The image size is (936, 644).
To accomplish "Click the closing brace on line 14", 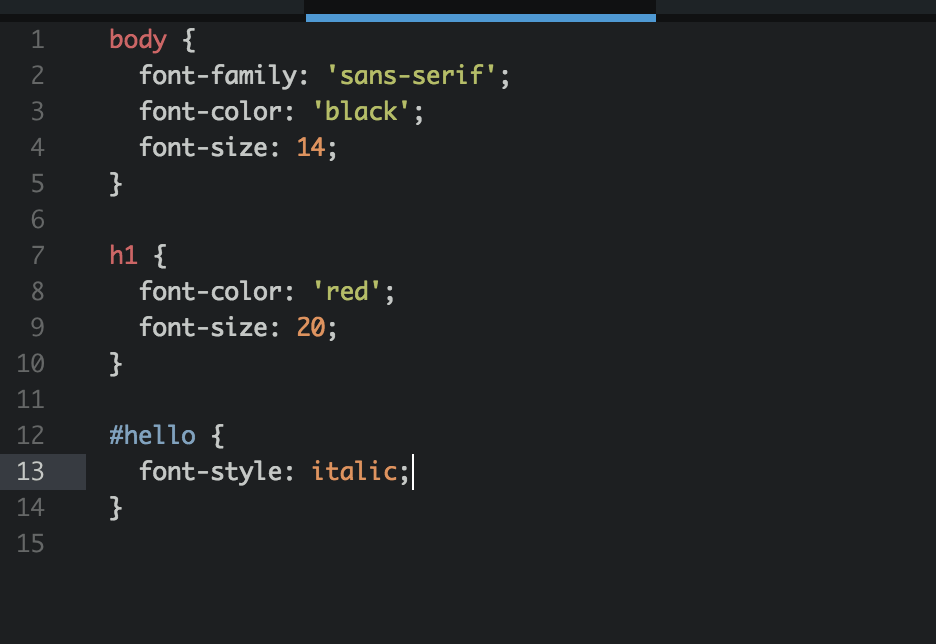I will coord(116,507).
